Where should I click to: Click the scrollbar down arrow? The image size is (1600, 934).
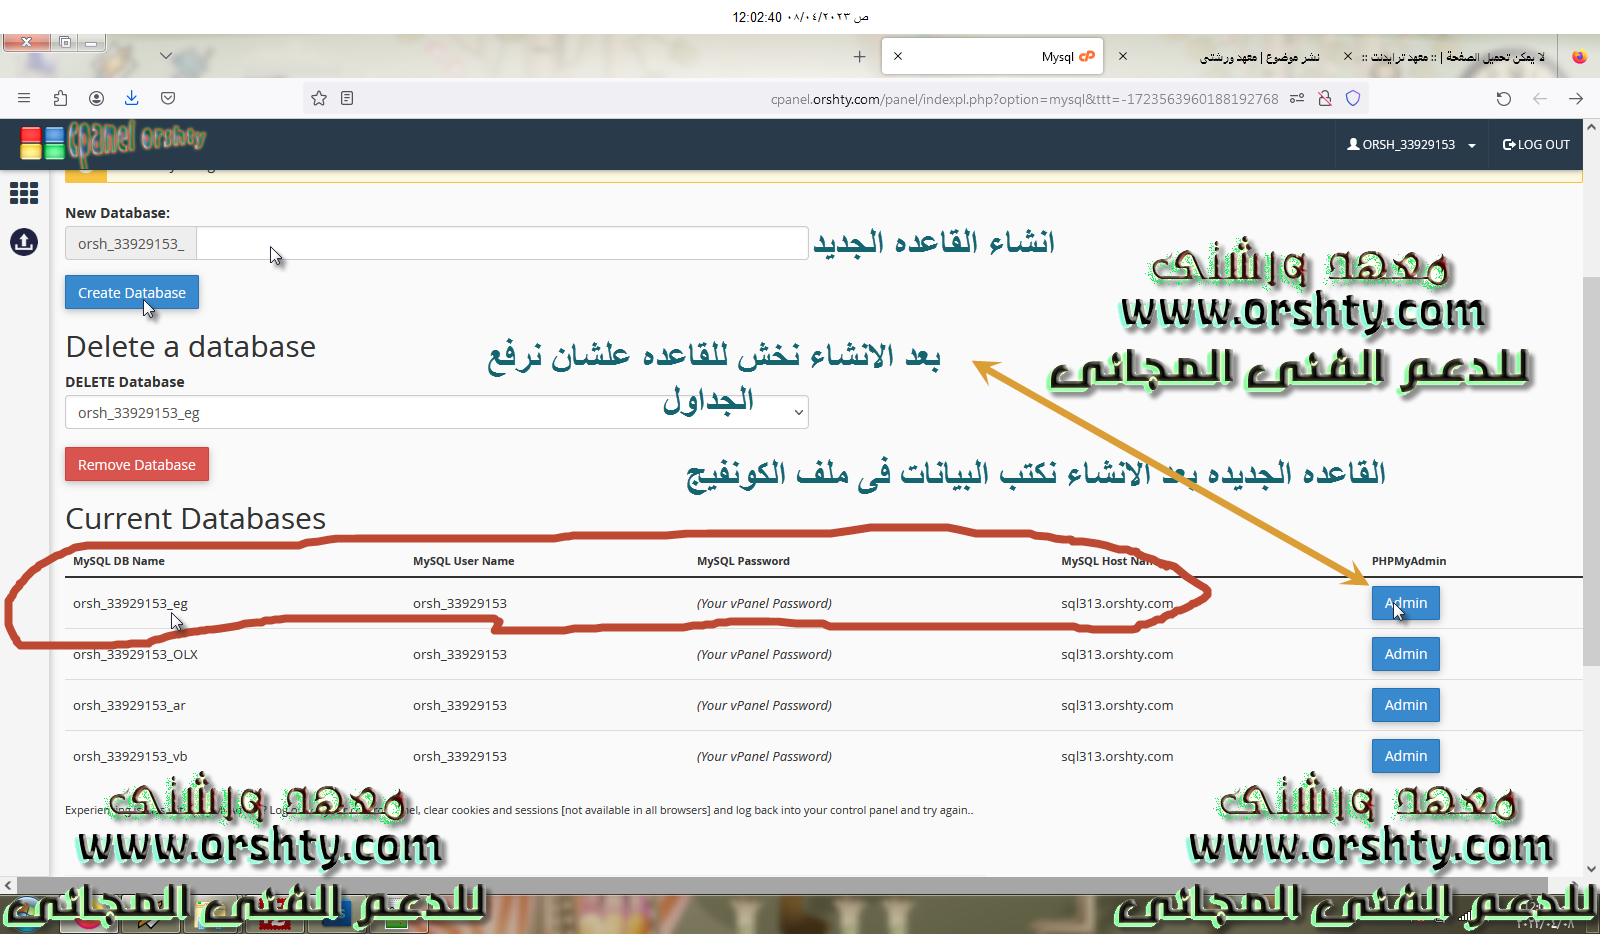click(x=1591, y=869)
